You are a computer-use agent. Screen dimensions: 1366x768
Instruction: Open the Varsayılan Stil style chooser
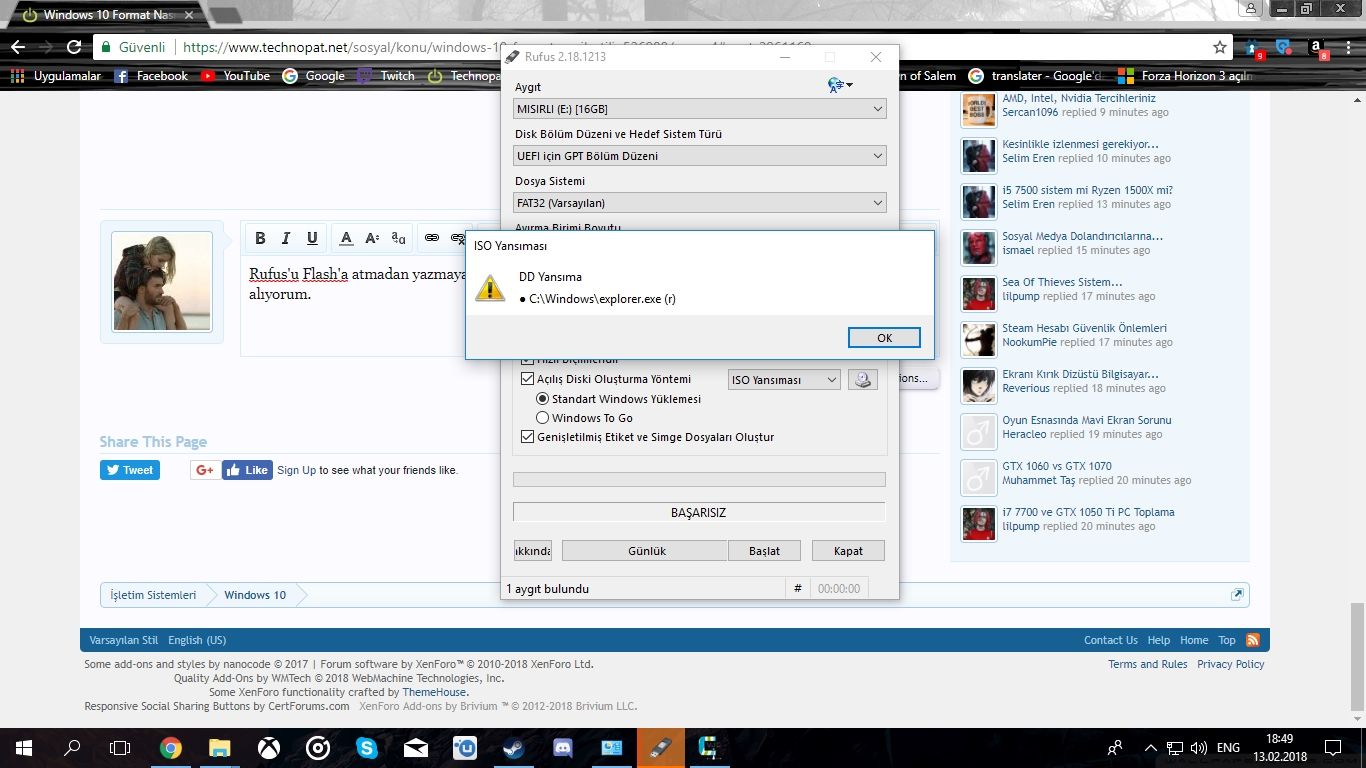124,640
